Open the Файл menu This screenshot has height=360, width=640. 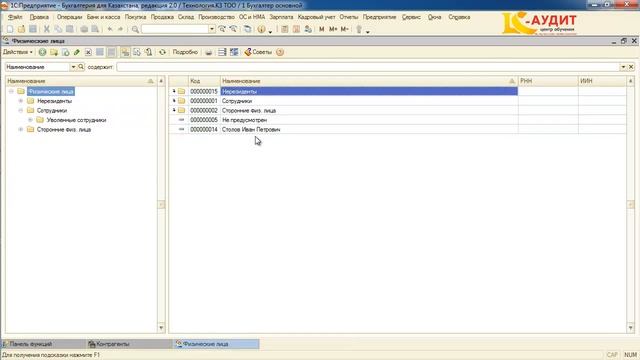(15, 17)
